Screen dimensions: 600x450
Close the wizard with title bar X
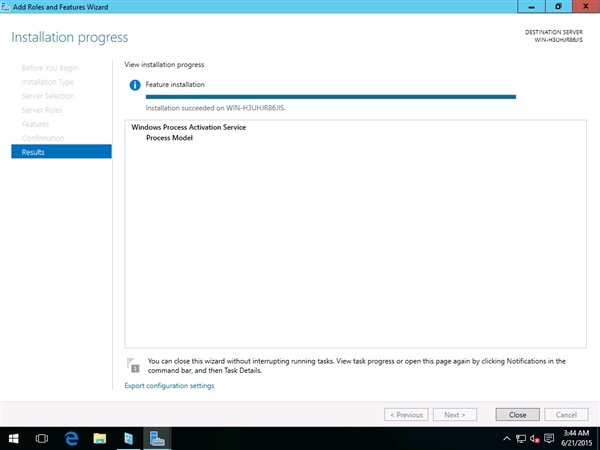tap(586, 7)
